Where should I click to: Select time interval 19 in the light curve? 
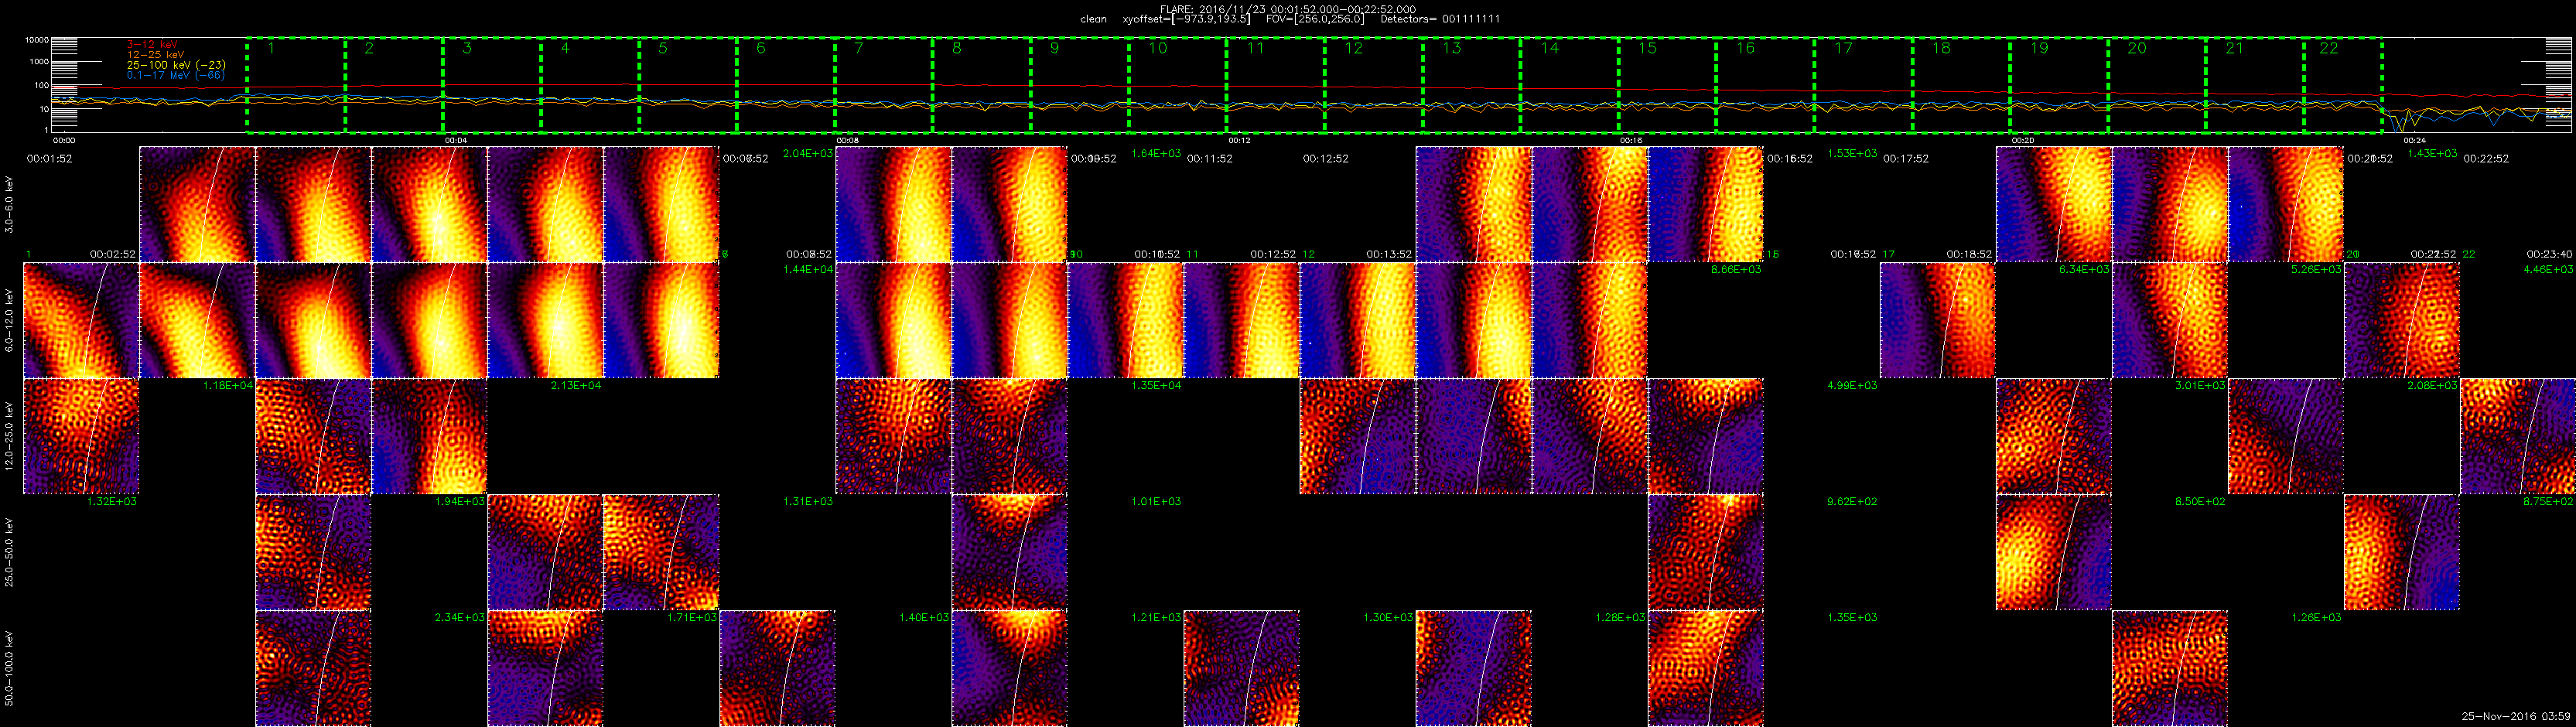coord(2060,85)
